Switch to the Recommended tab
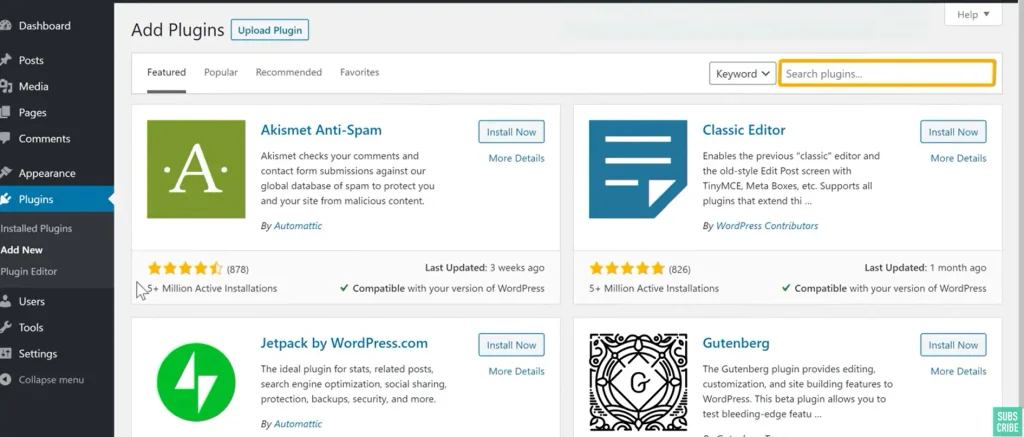1024x437 pixels. [x=289, y=73]
